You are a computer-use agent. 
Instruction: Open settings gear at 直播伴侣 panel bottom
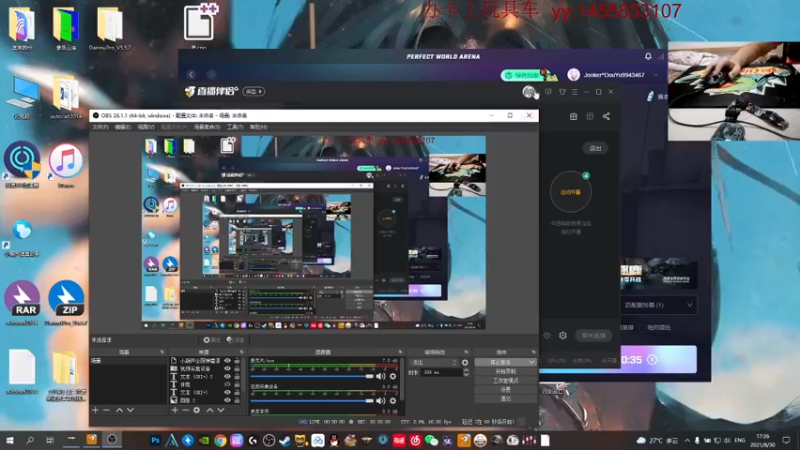click(x=563, y=336)
